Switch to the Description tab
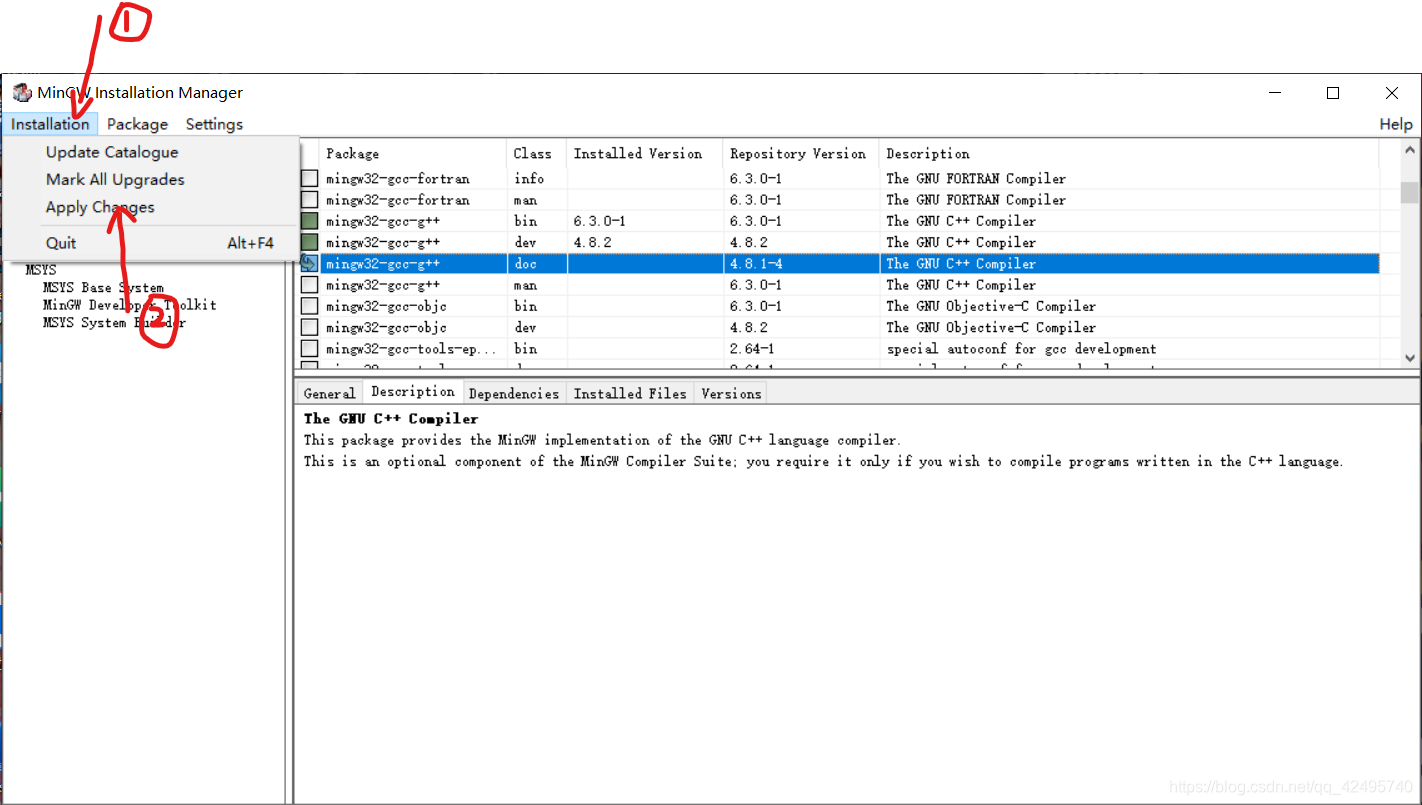The width and height of the screenshot is (1422, 805). pyautogui.click(x=413, y=392)
